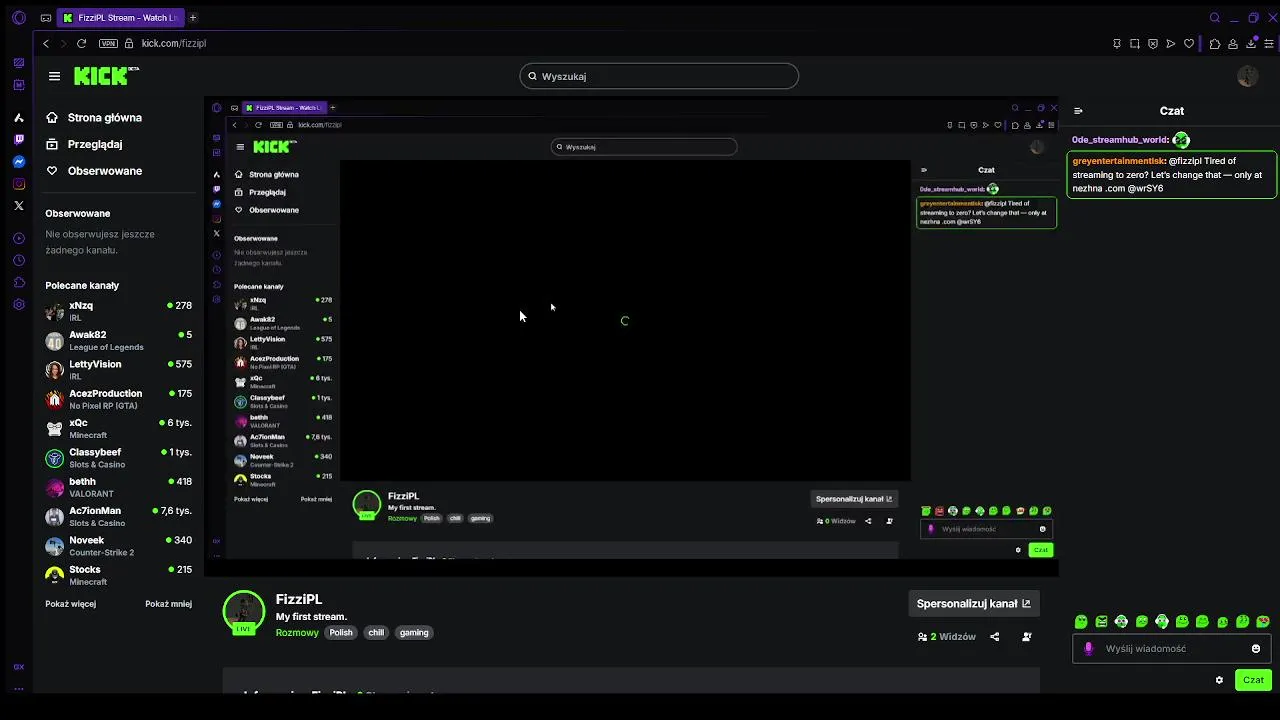Click username greyentertainmentisk in chat
The width and height of the screenshot is (1280, 720).
[x=1118, y=161]
